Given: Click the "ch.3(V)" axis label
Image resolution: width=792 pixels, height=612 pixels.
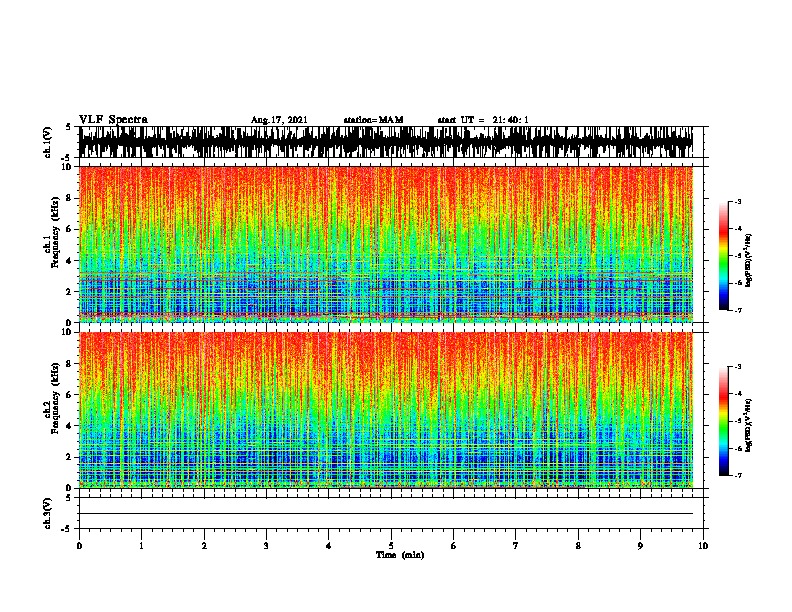Looking at the screenshot, I should (x=48, y=513).
